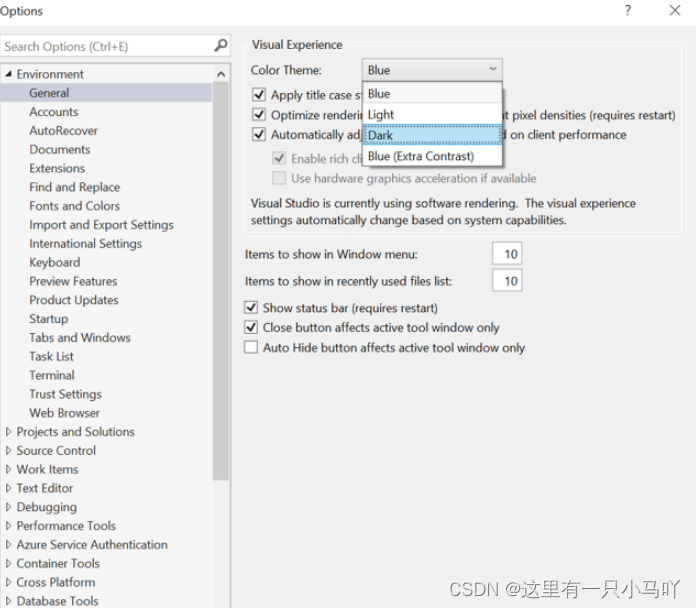This screenshot has width=696, height=608.
Task: Close the Options dialog
Action: pyautogui.click(x=675, y=10)
